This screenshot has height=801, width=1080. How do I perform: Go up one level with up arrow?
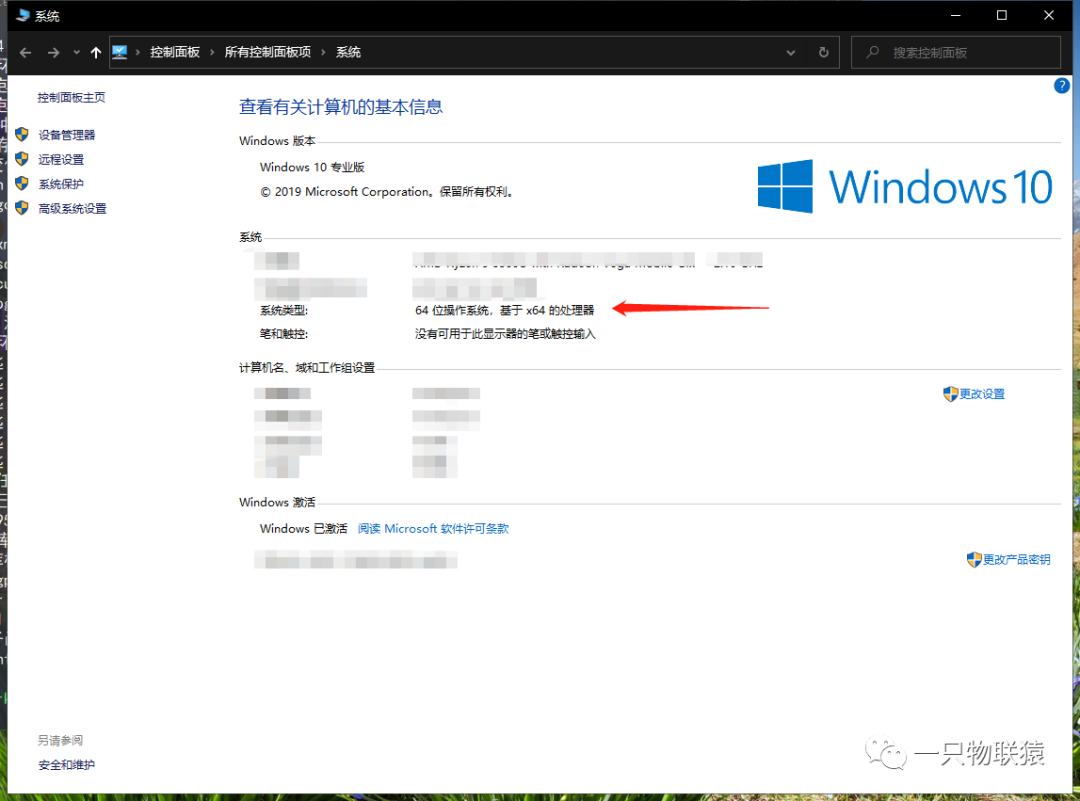pyautogui.click(x=96, y=52)
